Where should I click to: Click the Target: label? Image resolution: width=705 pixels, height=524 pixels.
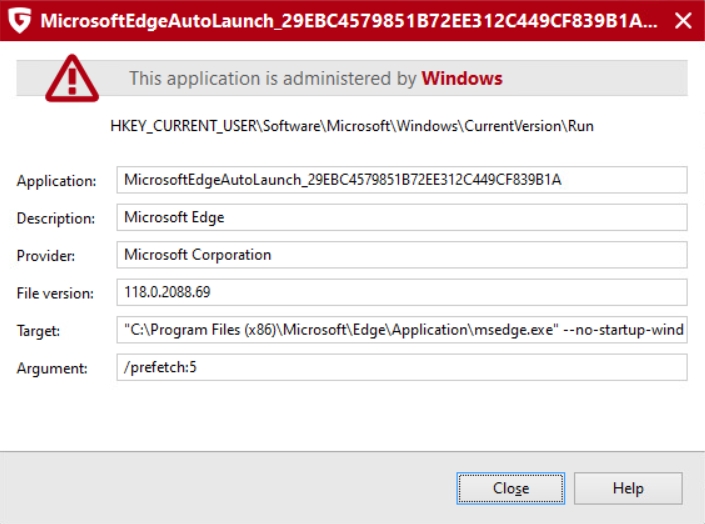(x=38, y=331)
